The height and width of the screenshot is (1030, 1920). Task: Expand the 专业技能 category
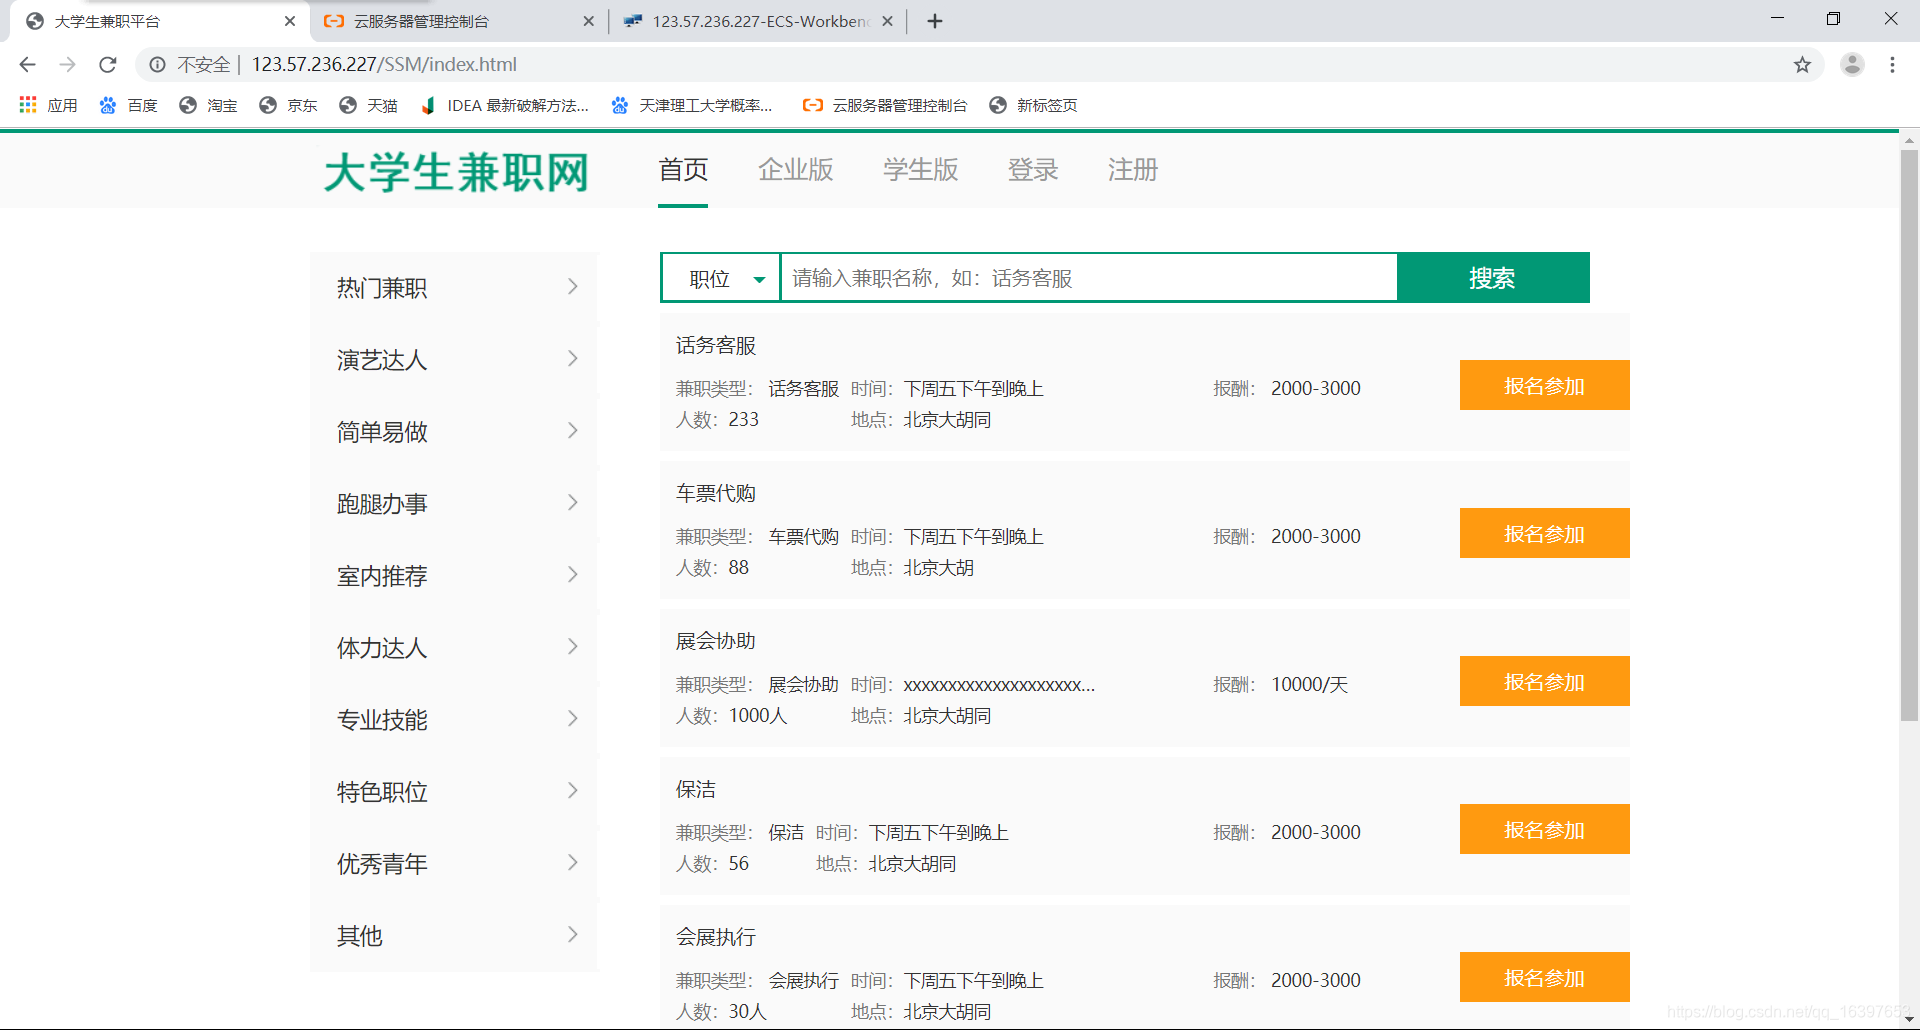pos(455,720)
